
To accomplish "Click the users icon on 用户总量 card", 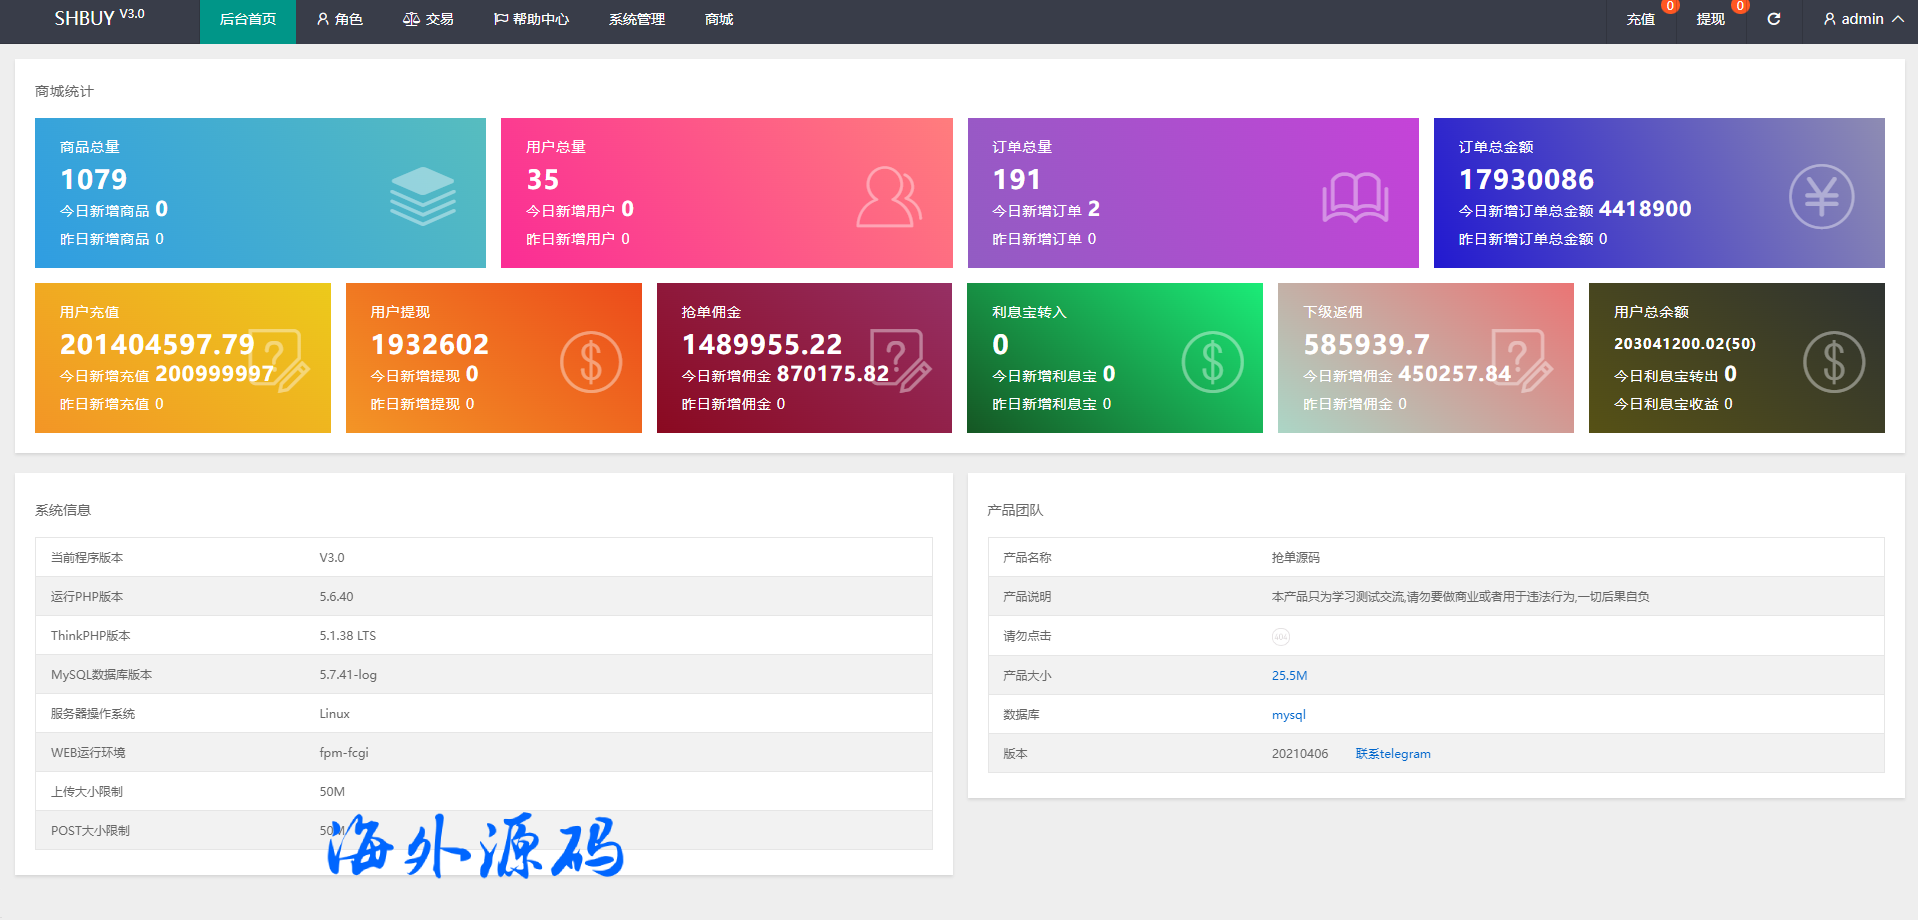I will click(888, 197).
